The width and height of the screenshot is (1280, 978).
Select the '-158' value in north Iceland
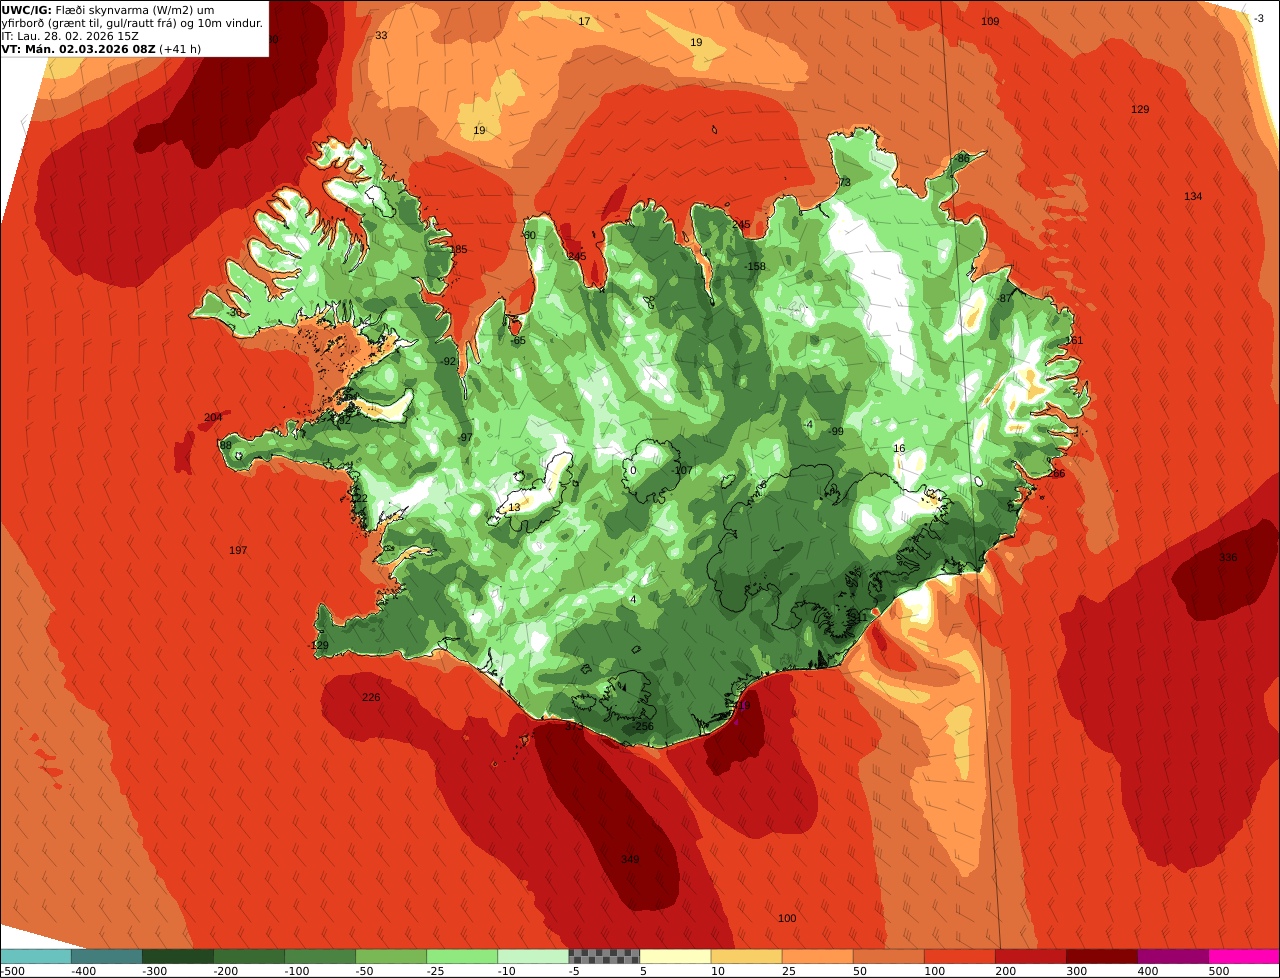coord(755,266)
